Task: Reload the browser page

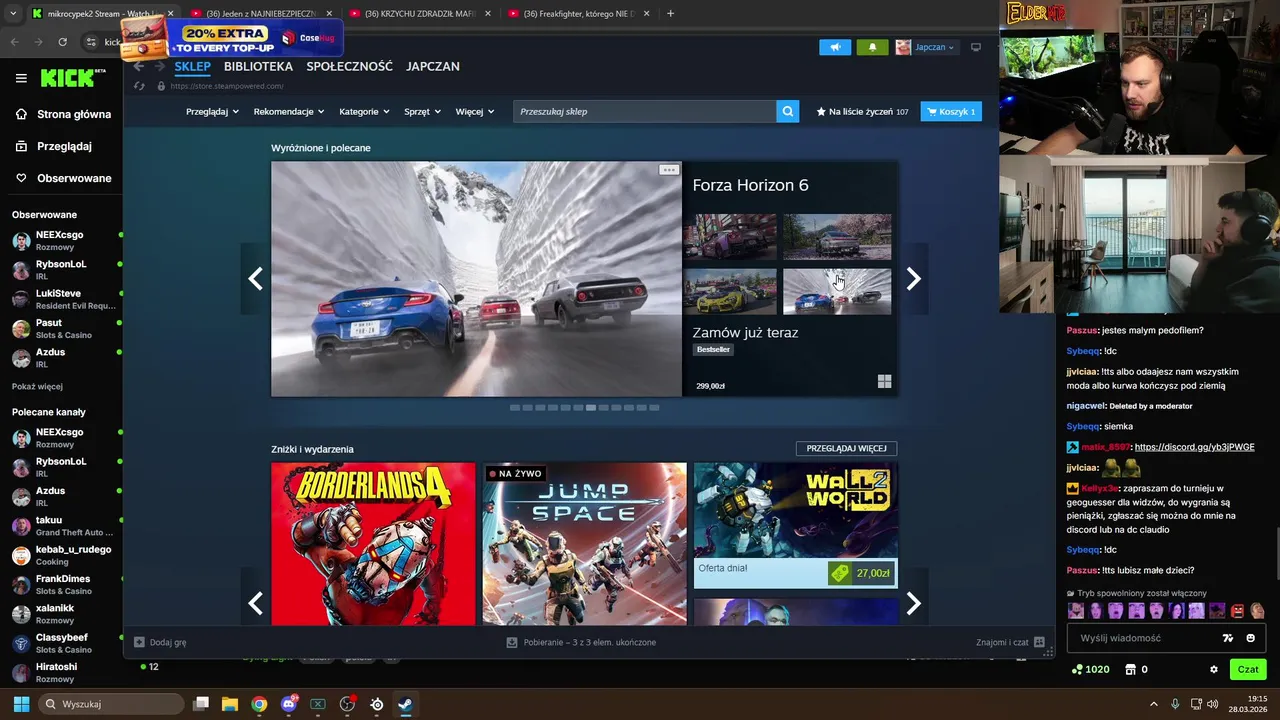Action: [x=62, y=42]
